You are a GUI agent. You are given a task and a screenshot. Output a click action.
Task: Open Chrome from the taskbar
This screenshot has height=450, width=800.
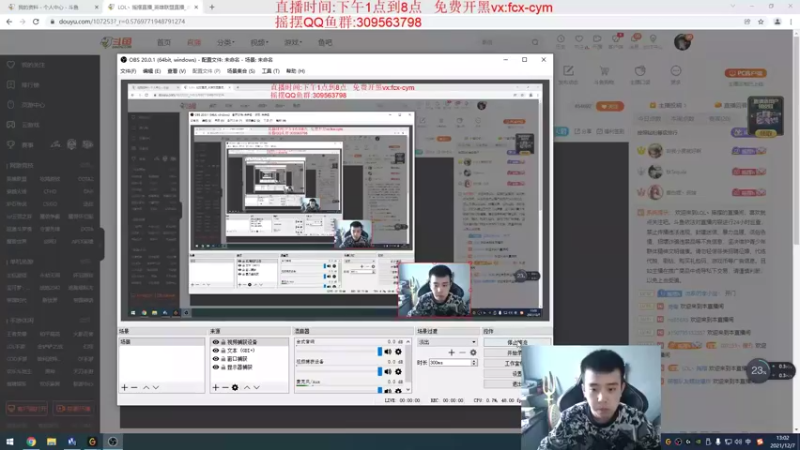[x=31, y=441]
